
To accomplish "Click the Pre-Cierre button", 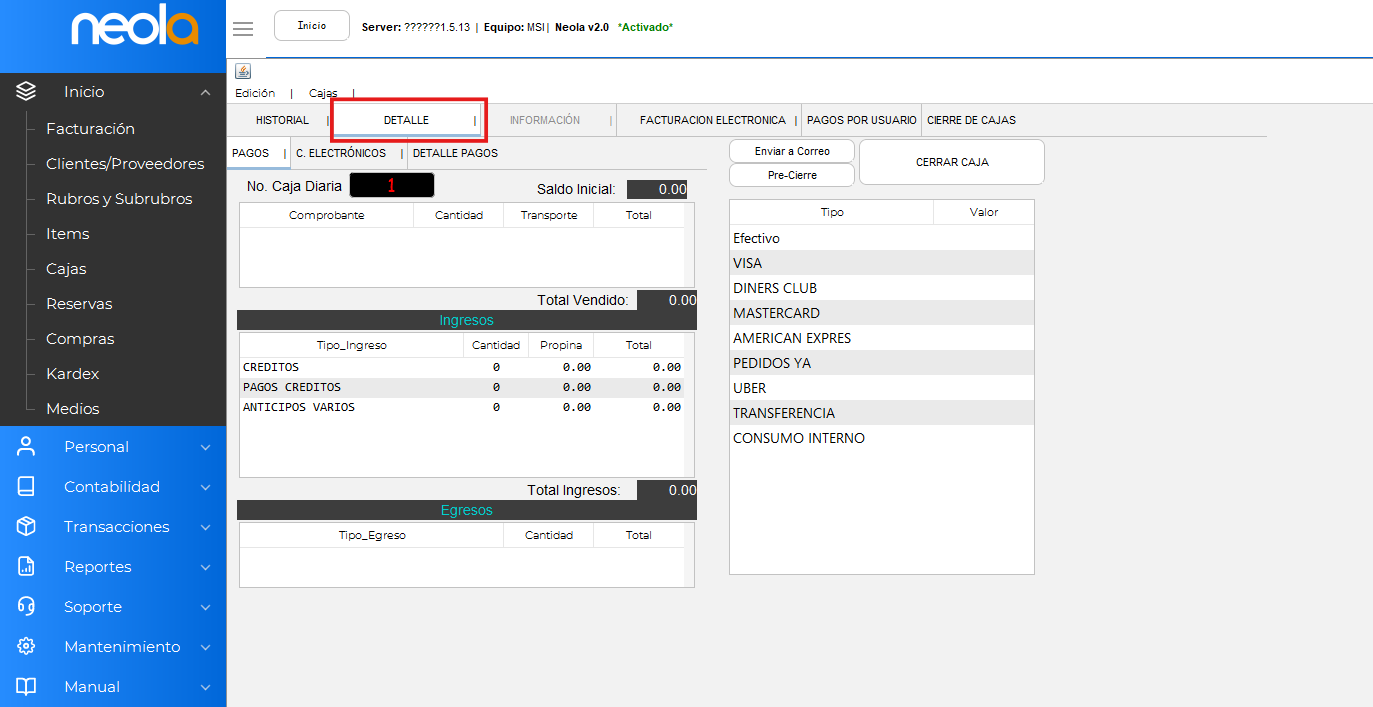I will (x=792, y=175).
